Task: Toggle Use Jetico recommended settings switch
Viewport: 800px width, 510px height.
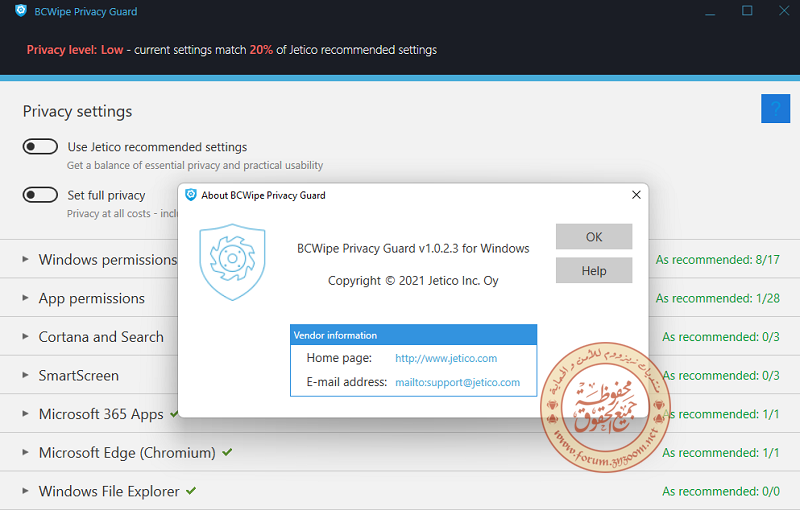Action: [40, 147]
